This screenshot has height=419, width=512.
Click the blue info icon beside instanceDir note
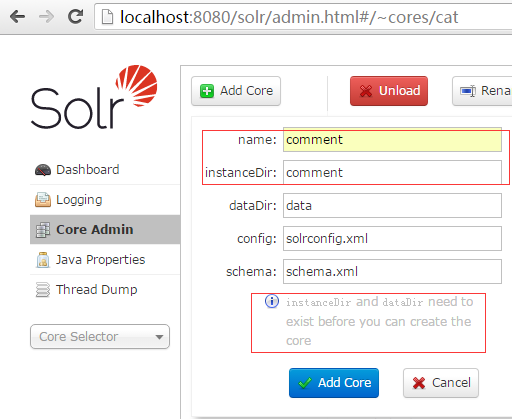(x=272, y=301)
